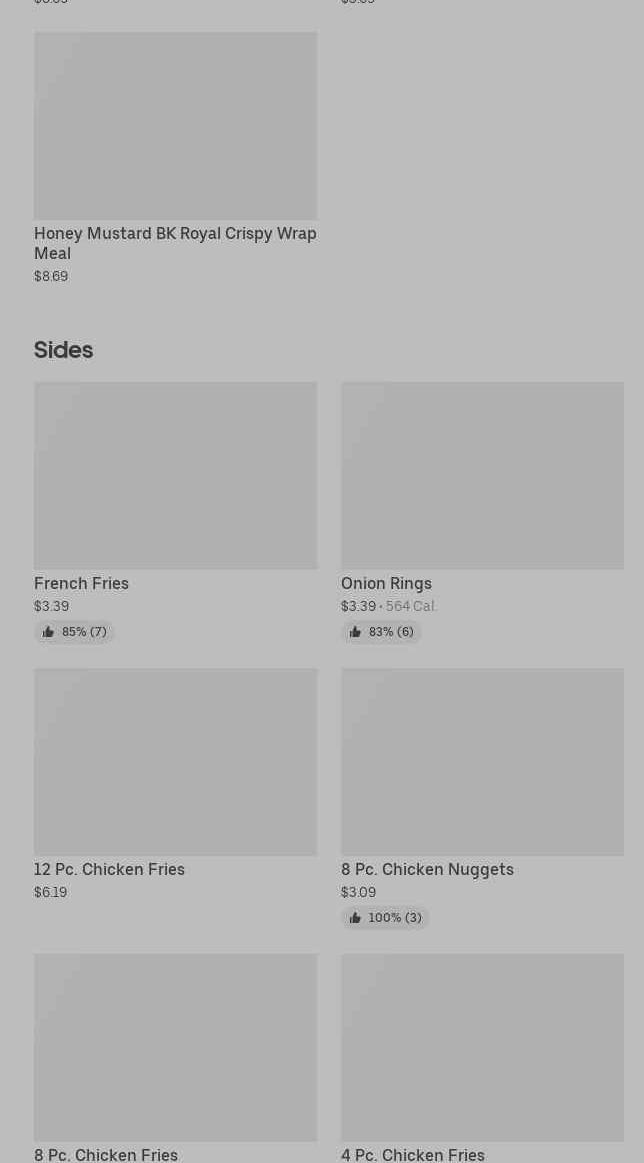Open the Onion Rings item title

click(x=387, y=584)
